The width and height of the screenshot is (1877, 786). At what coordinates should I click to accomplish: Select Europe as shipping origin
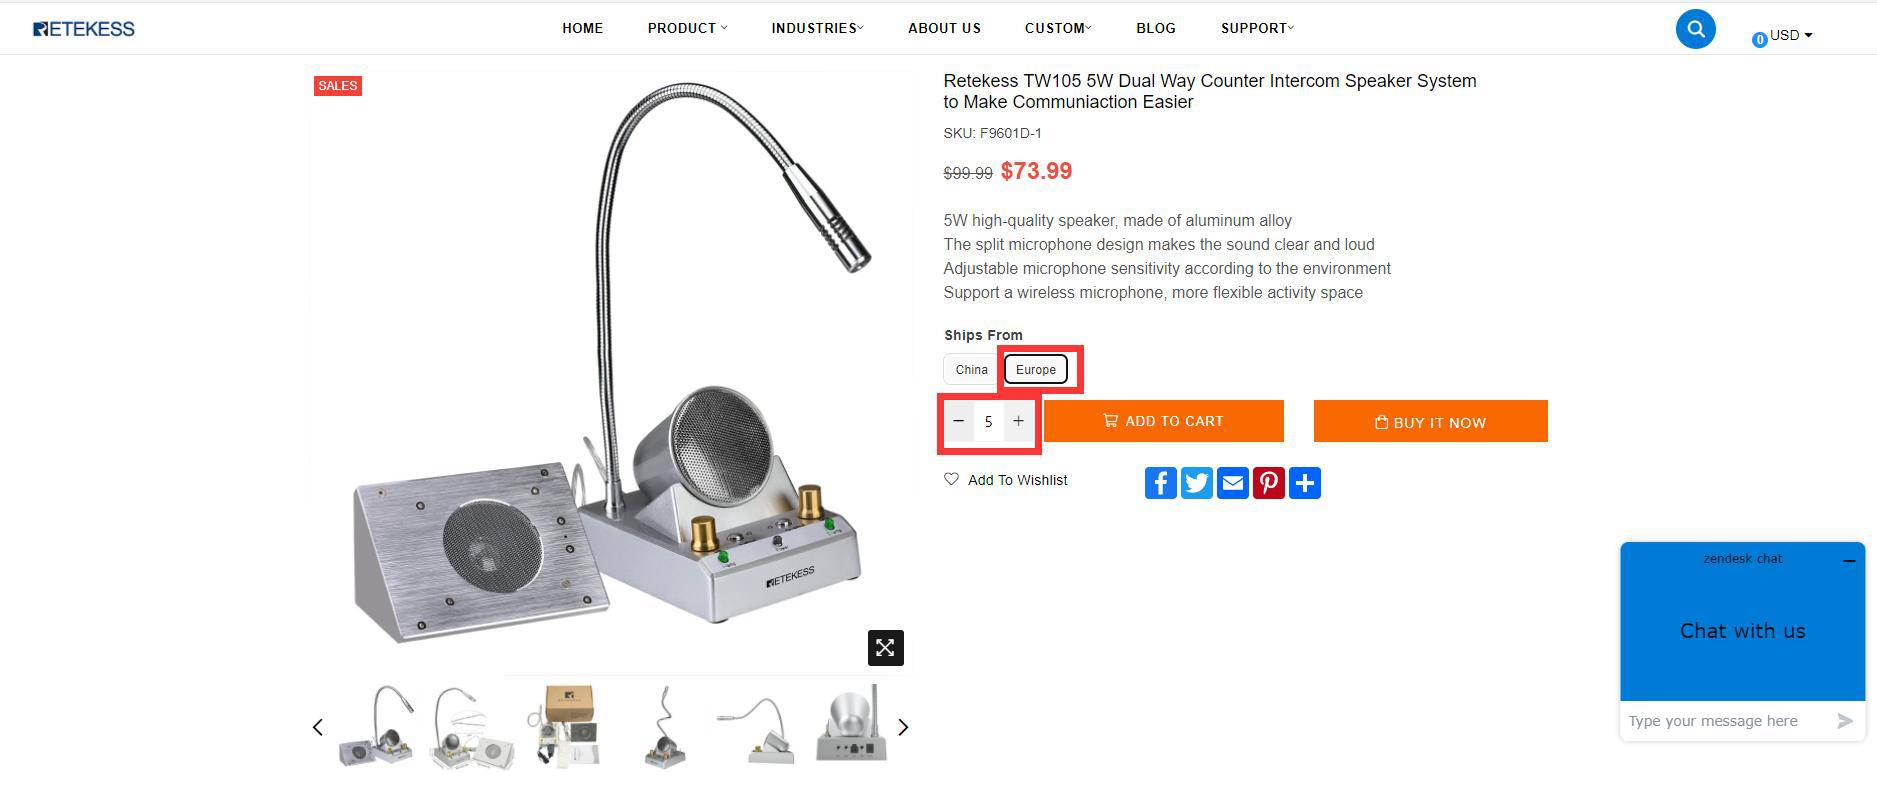1035,370
